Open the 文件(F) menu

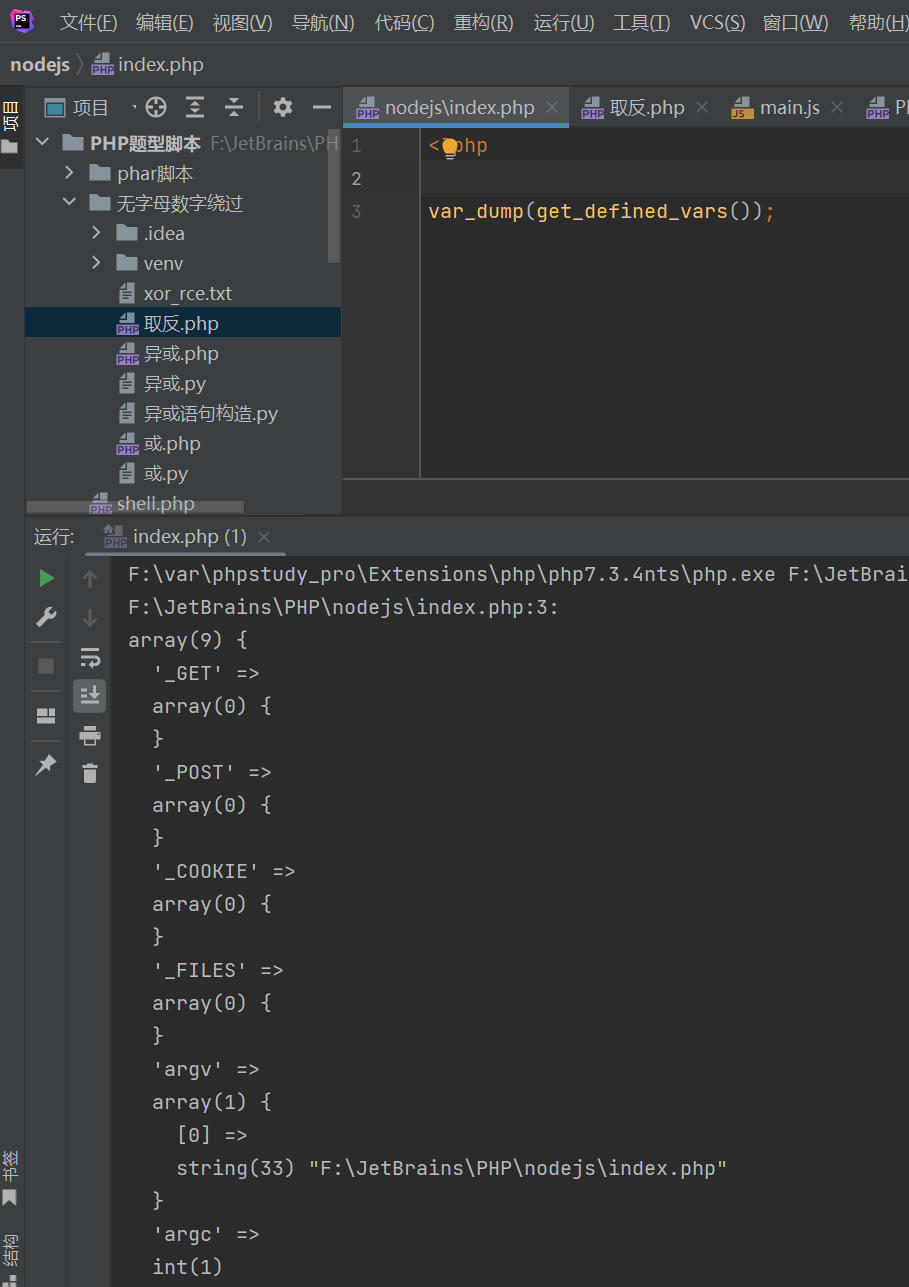pos(88,22)
